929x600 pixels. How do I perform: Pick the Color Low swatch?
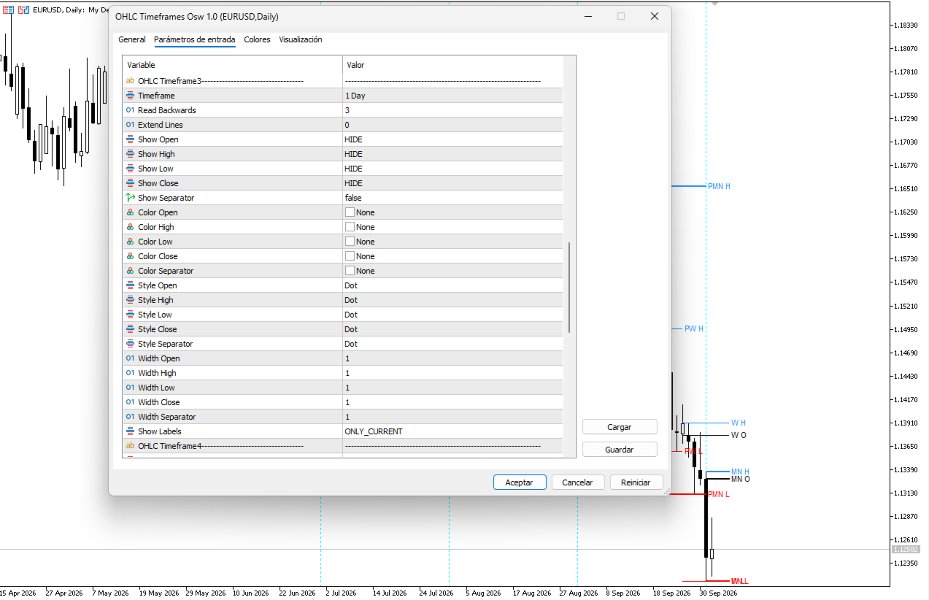pos(350,242)
